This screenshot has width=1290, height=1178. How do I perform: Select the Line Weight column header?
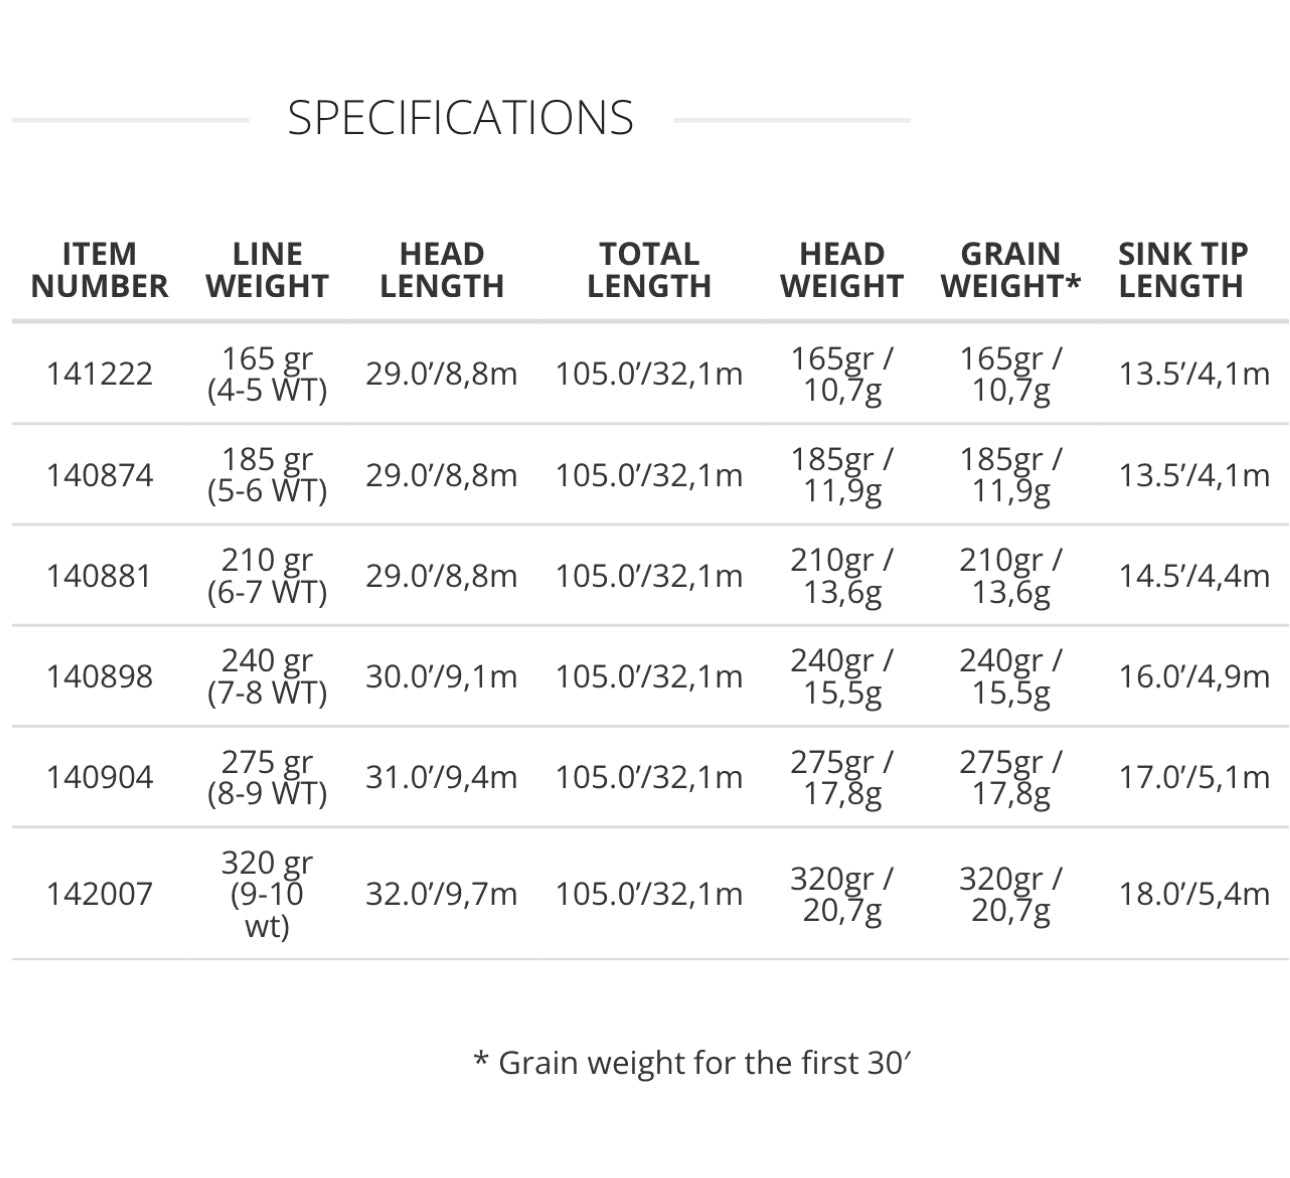click(267, 270)
